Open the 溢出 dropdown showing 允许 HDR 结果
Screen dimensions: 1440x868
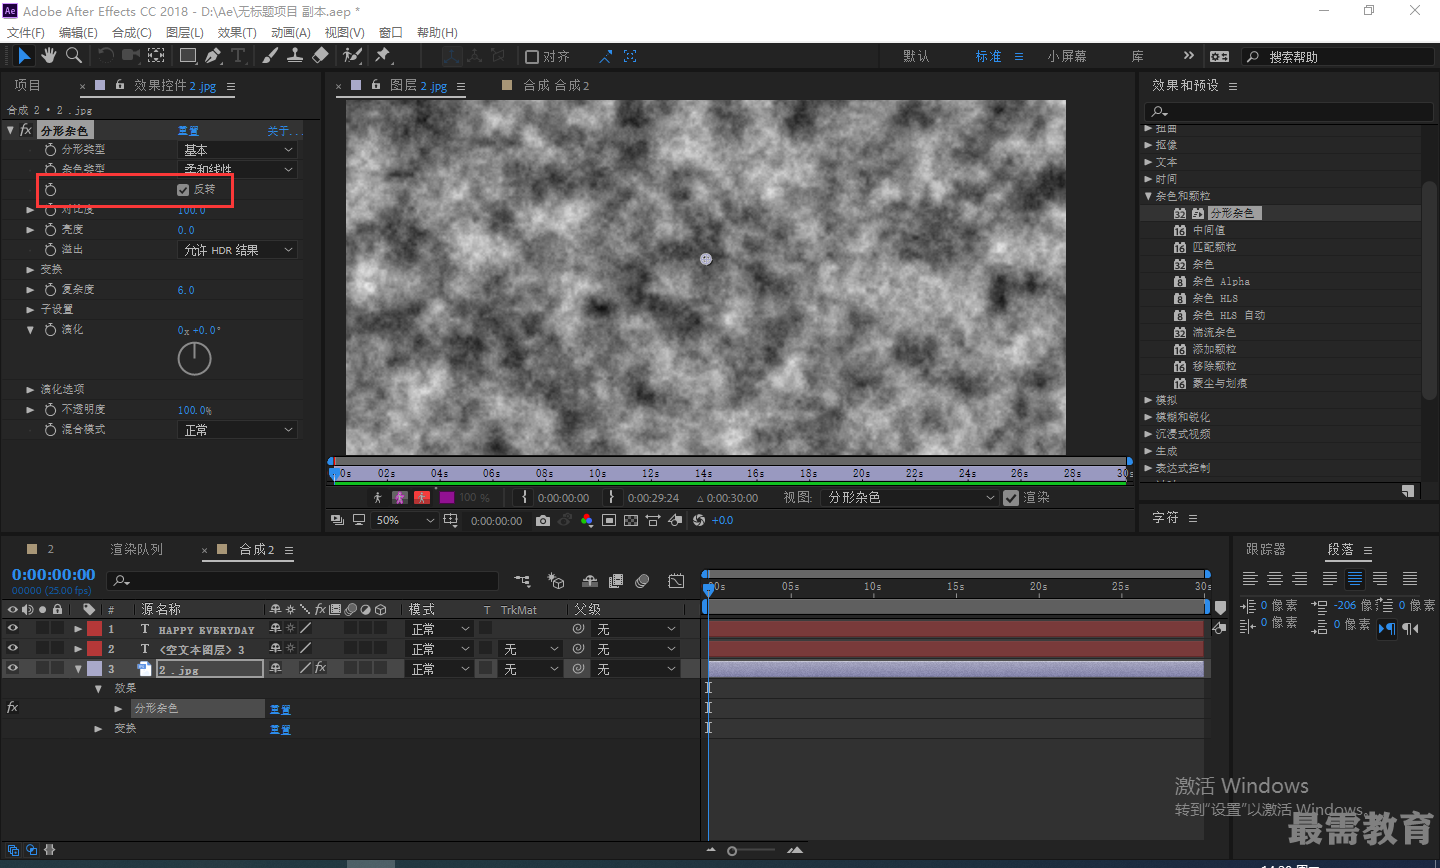[238, 249]
